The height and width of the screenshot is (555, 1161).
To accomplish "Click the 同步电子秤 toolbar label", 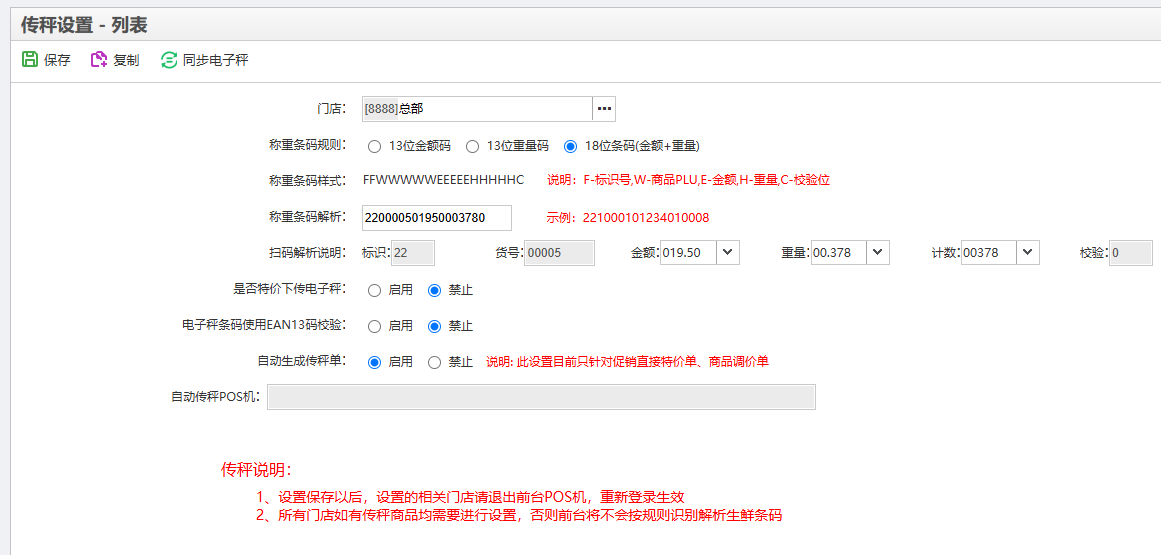I will click(x=215, y=61).
